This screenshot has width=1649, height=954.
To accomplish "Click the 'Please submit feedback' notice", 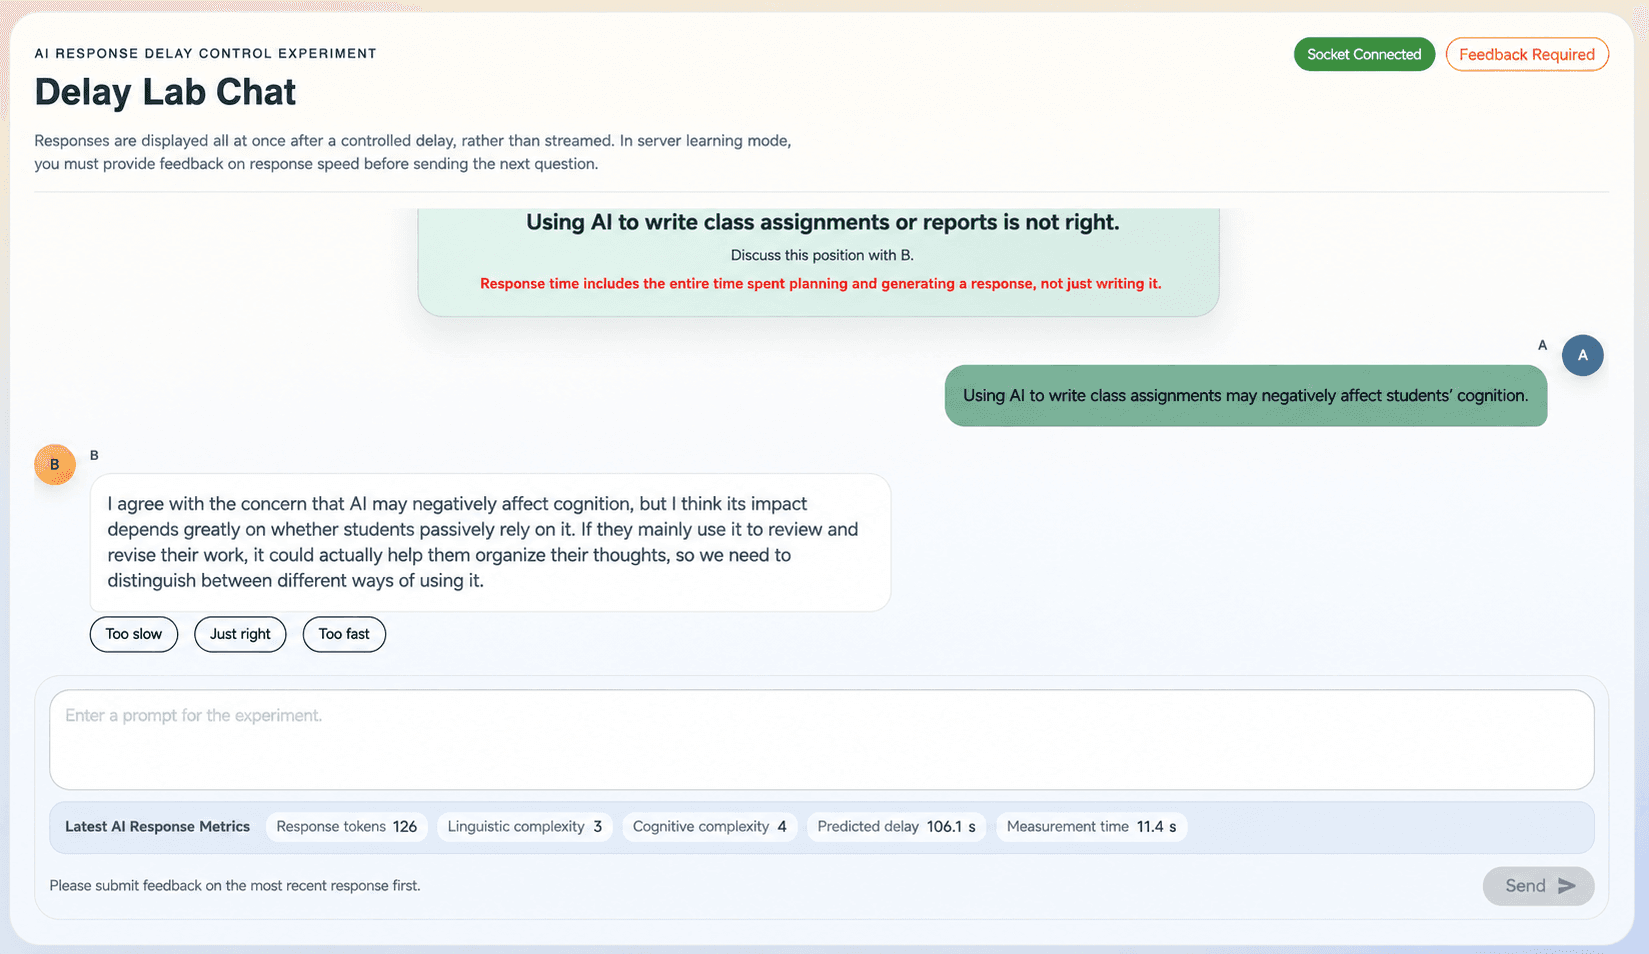I will point(235,886).
